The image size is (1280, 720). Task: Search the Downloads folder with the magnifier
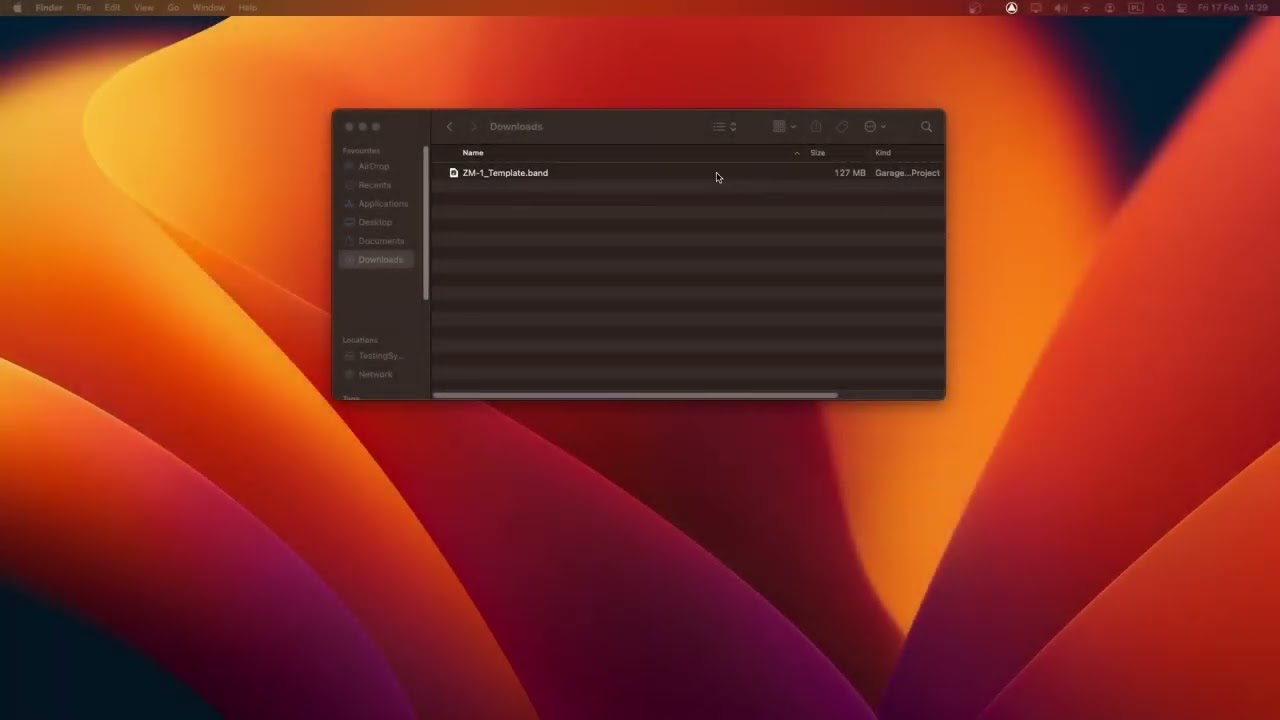point(926,127)
